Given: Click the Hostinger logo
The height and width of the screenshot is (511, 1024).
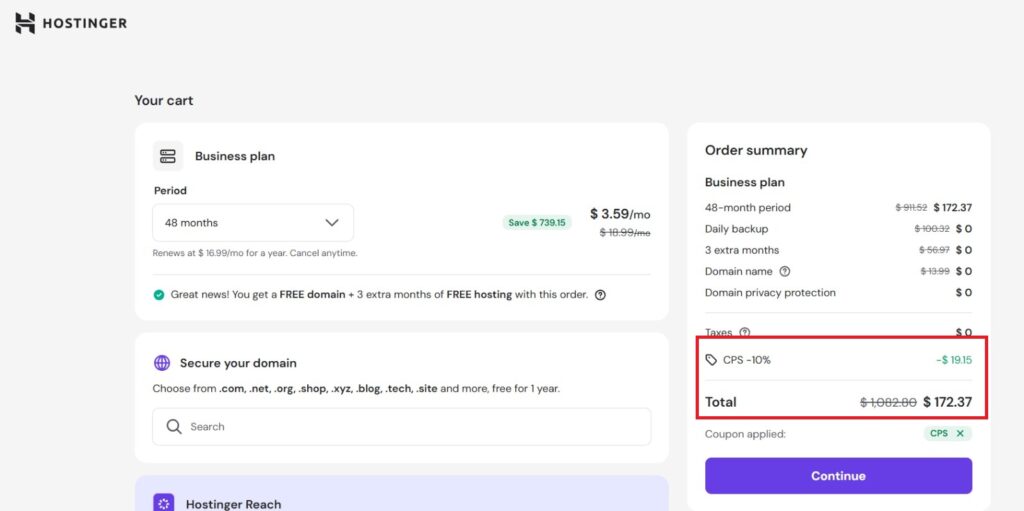Looking at the screenshot, I should [71, 24].
